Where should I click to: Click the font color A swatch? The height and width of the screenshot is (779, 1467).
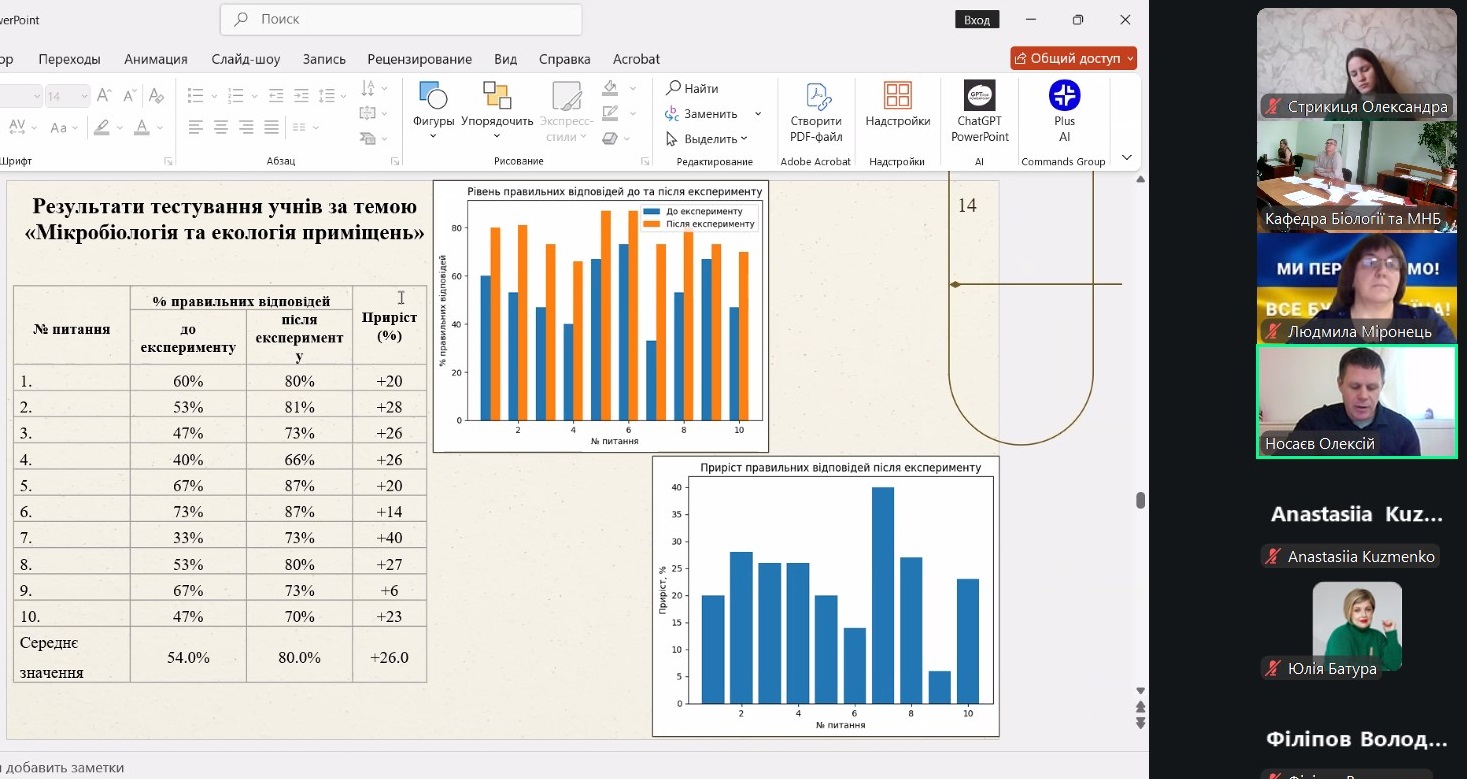click(141, 127)
